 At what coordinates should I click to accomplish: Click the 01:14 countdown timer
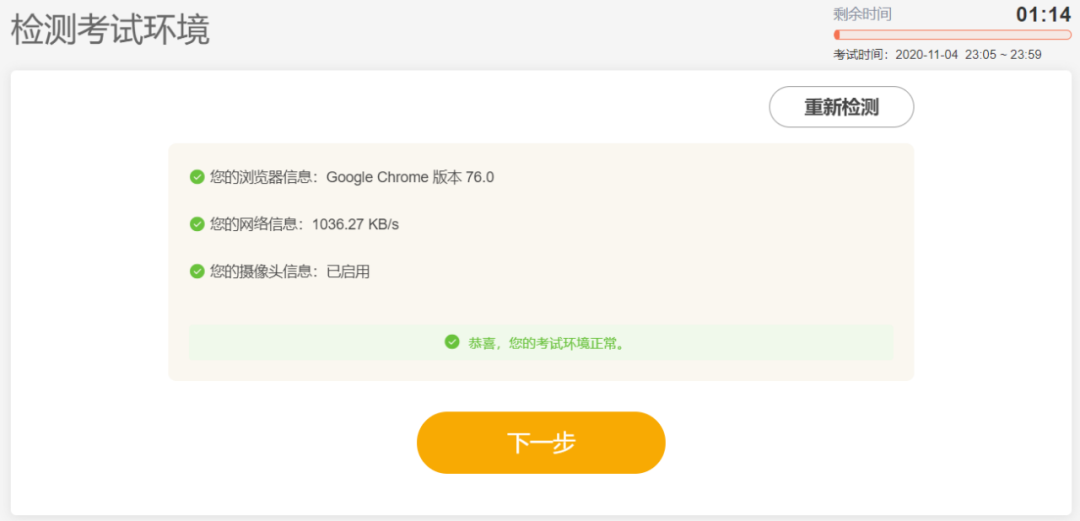pyautogui.click(x=1043, y=14)
